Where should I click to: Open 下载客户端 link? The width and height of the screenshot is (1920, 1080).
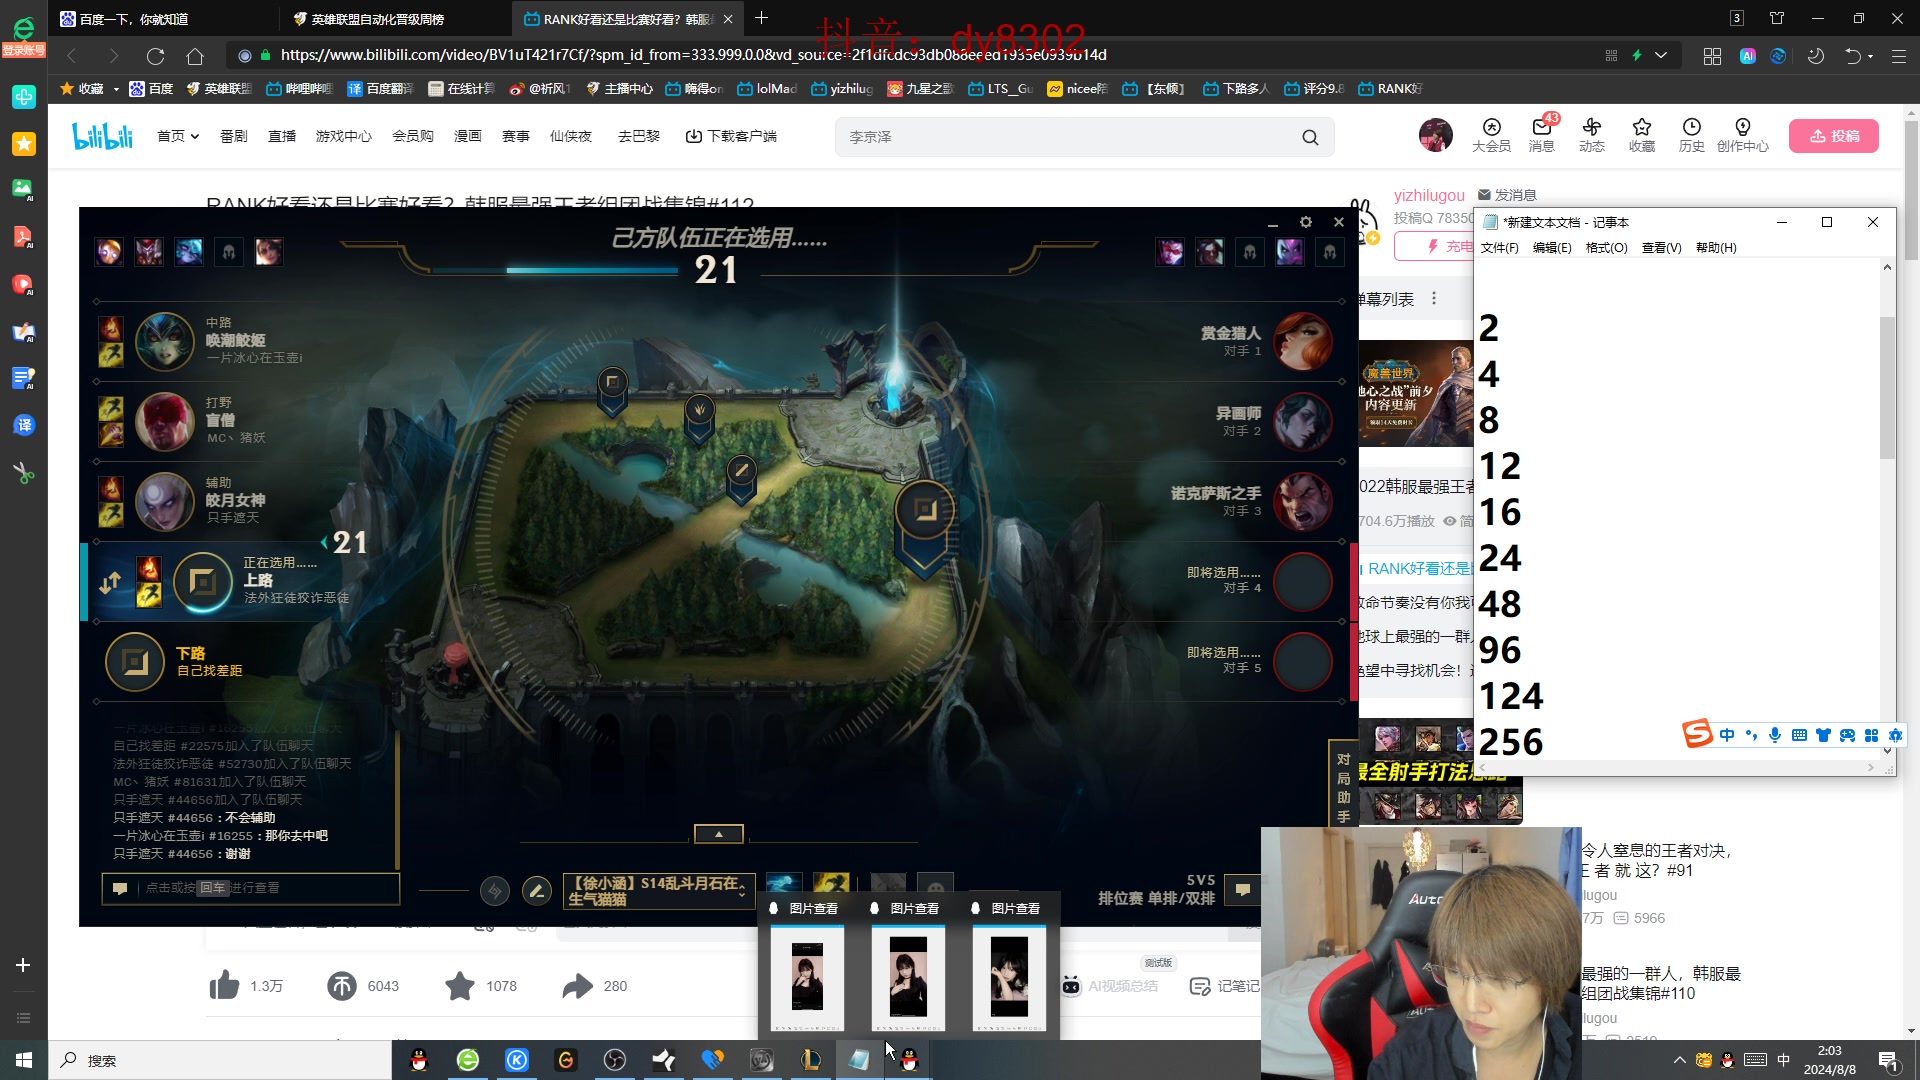point(731,136)
